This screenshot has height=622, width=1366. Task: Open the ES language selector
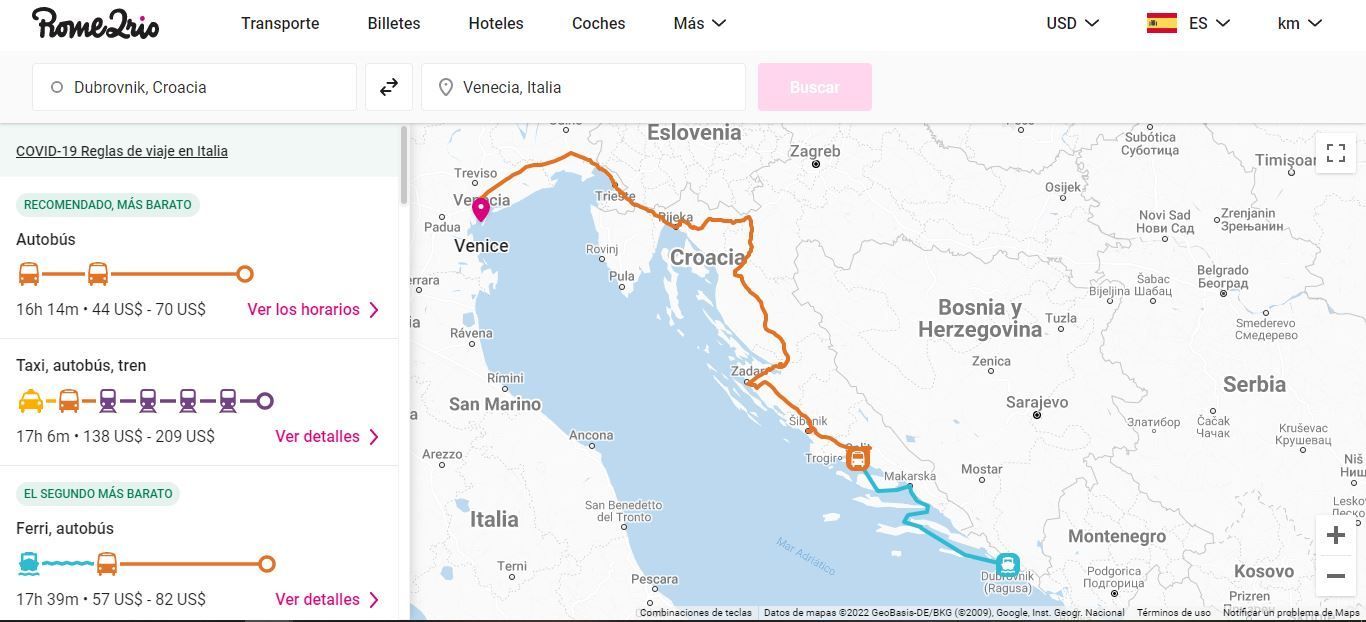1188,23
